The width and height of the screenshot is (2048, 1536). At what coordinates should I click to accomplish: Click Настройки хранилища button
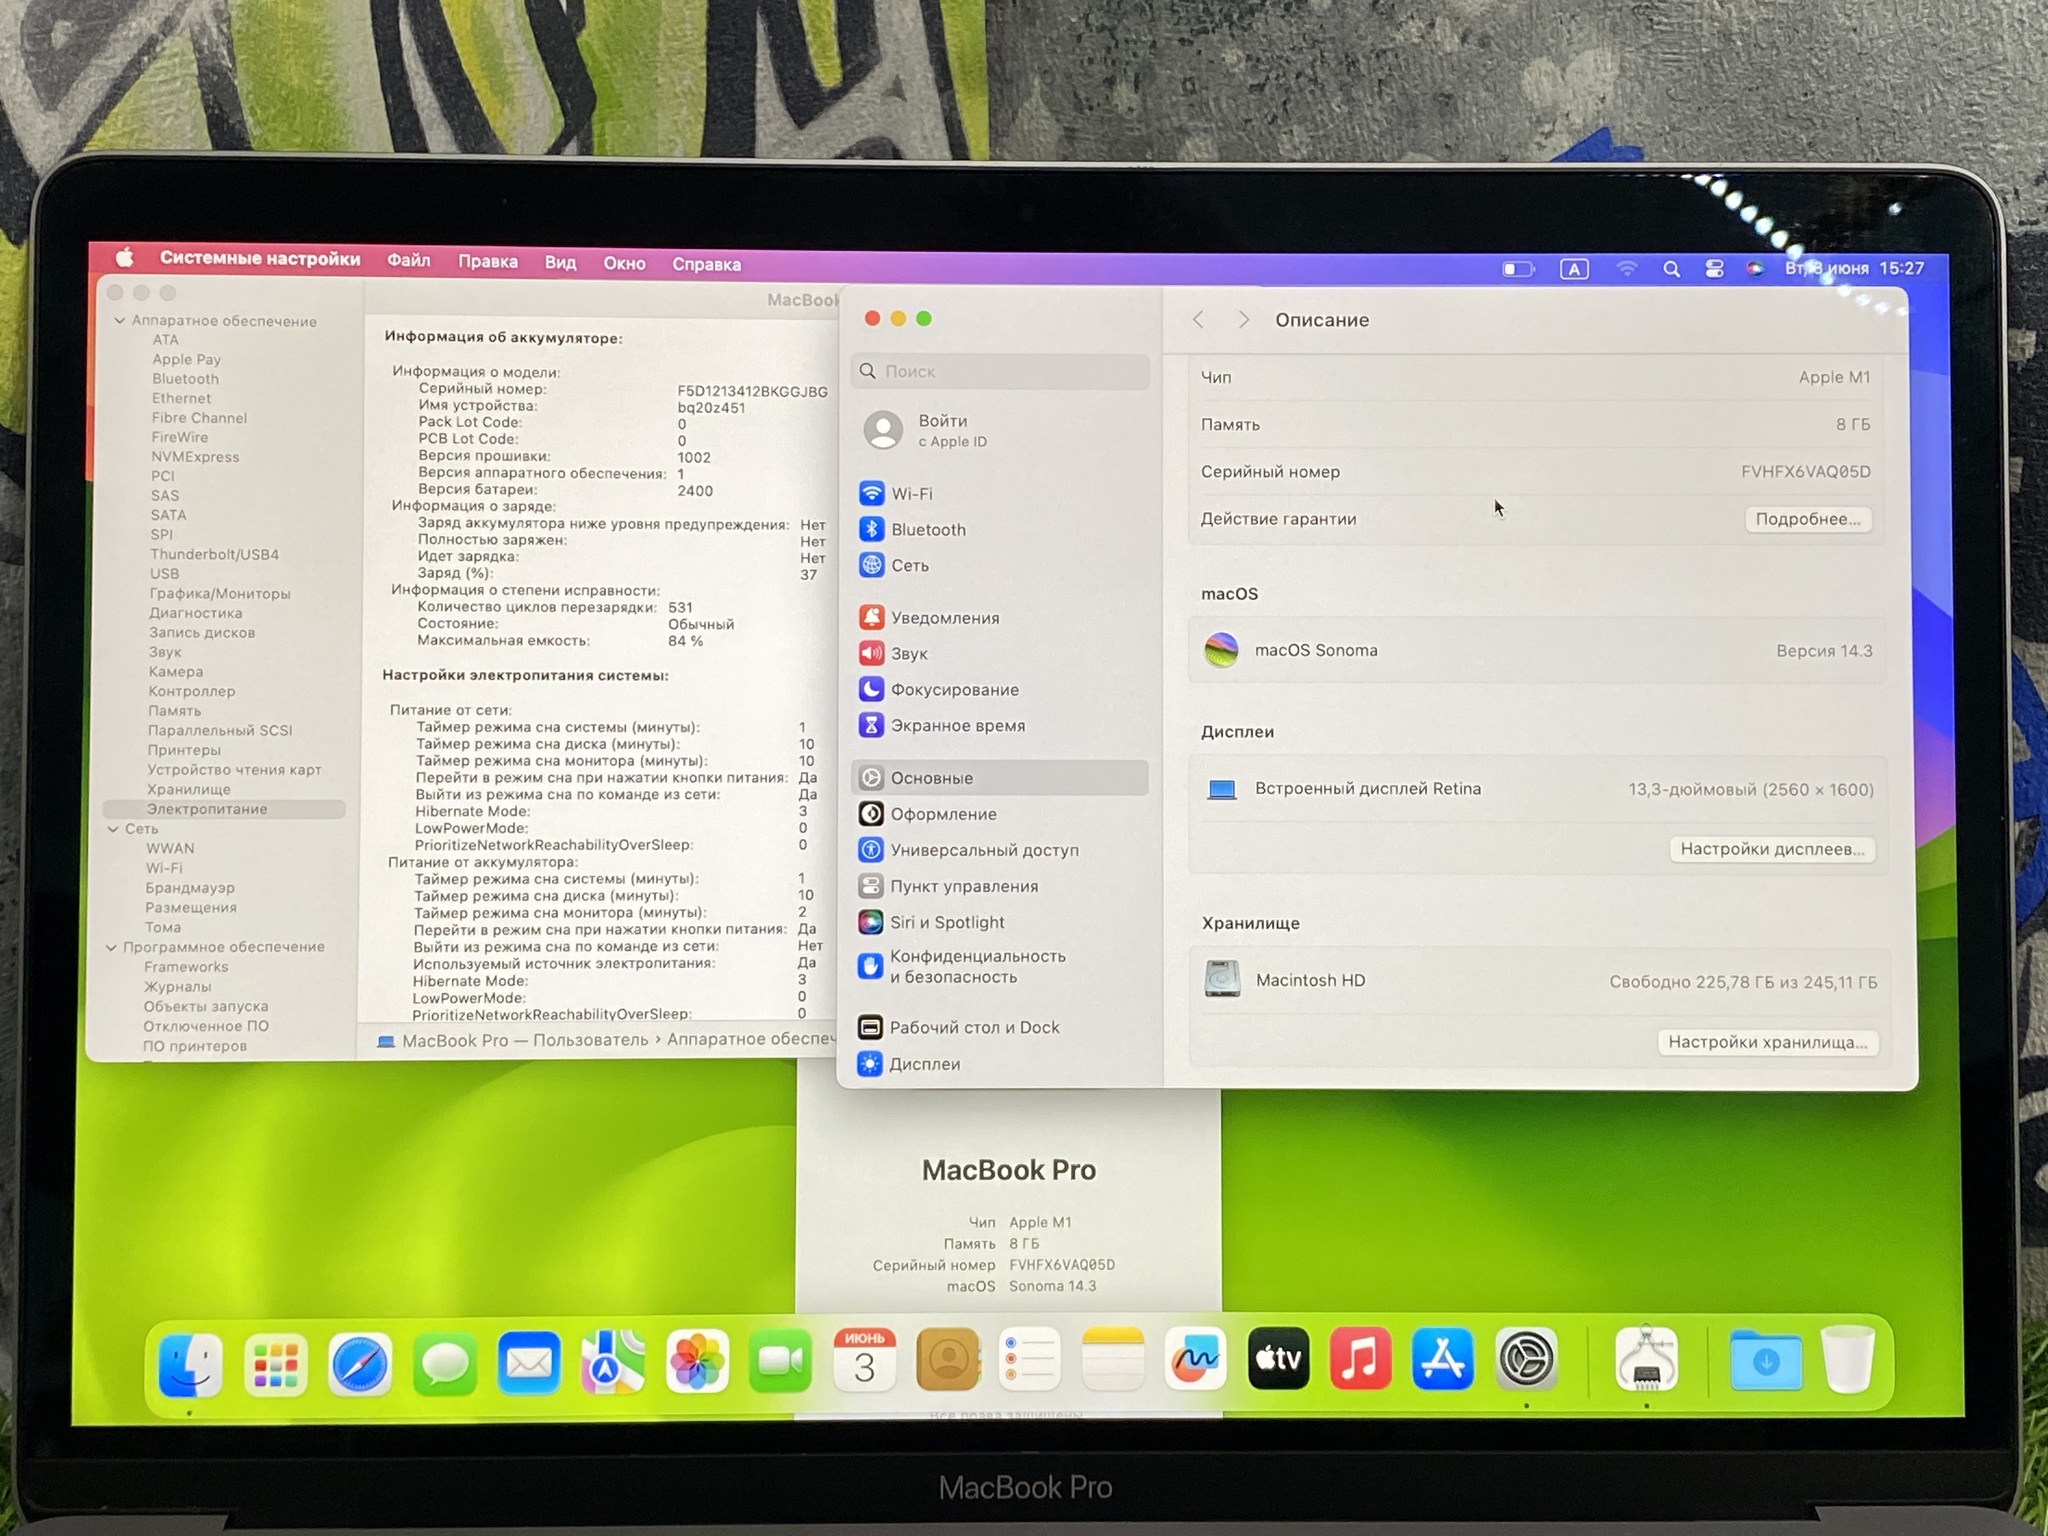(x=1767, y=1042)
